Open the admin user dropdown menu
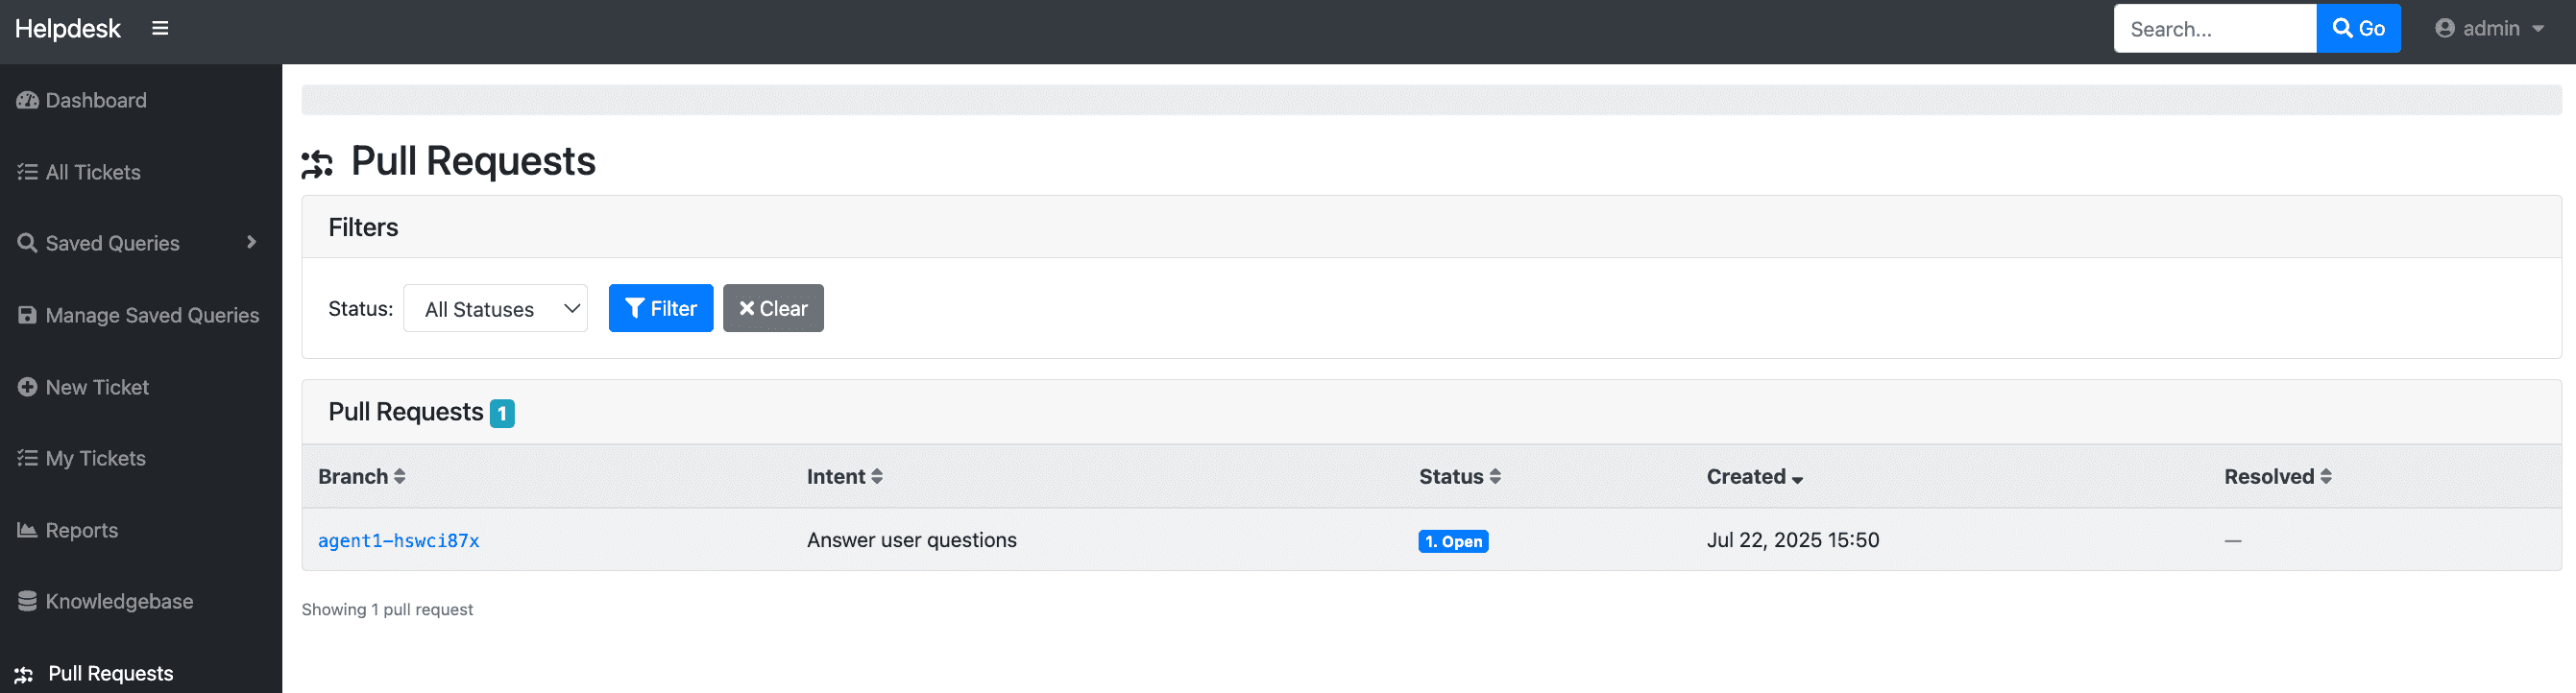2576x693 pixels. click(2488, 28)
